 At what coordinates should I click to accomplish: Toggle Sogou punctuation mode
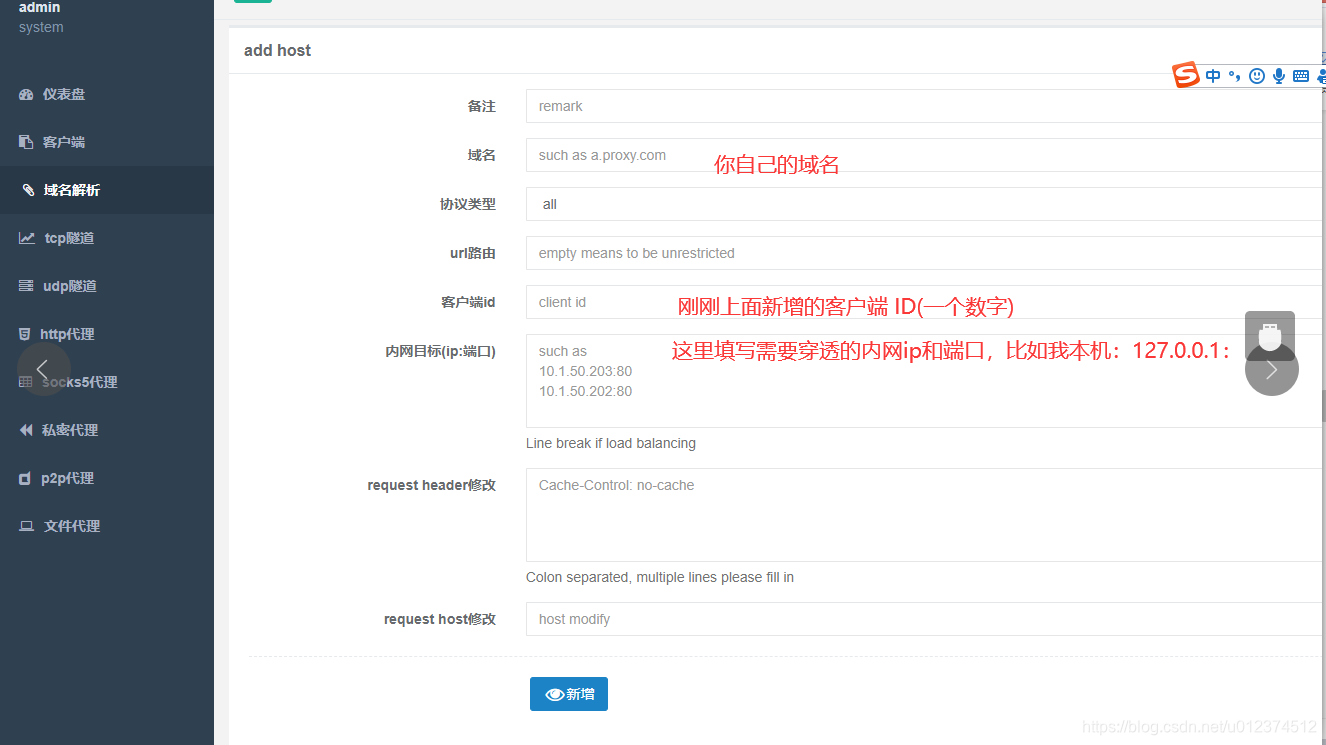(1235, 76)
